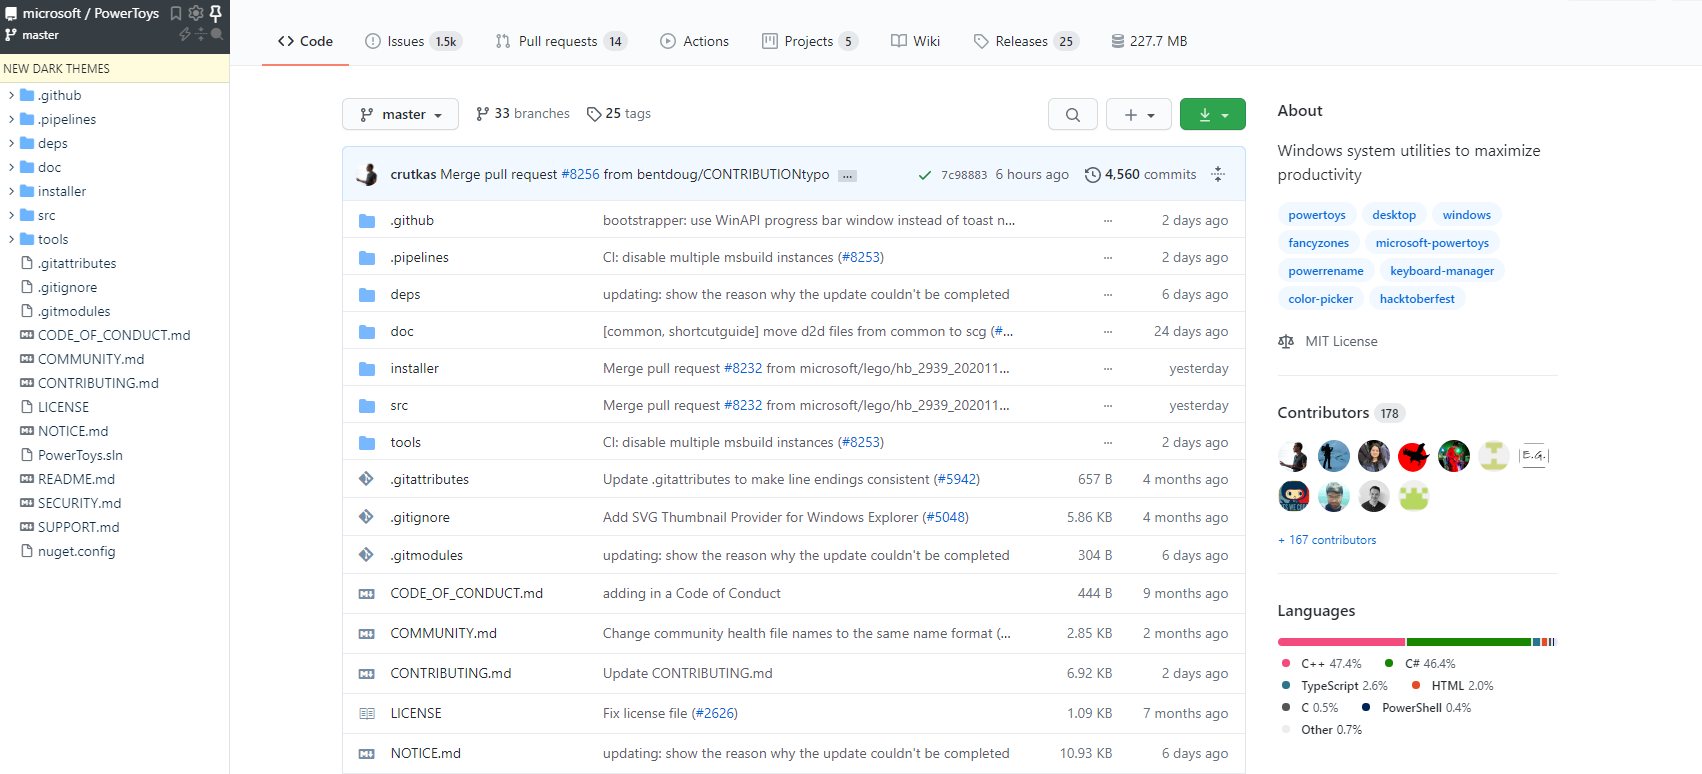Open .gitattributes in the sidebar tree
The width and height of the screenshot is (1702, 774).
(x=77, y=263)
